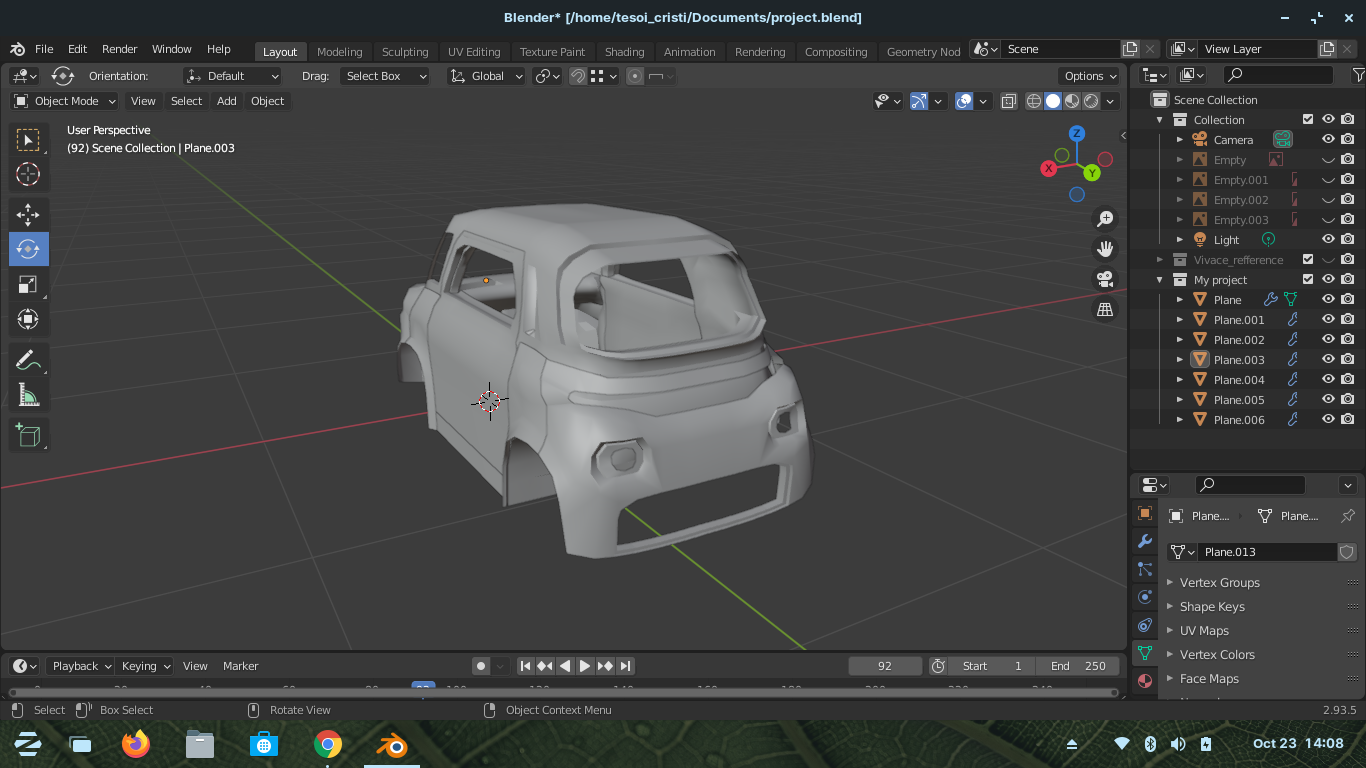This screenshot has height=768, width=1366.
Task: Choose the Measure tool
Action: (28, 397)
